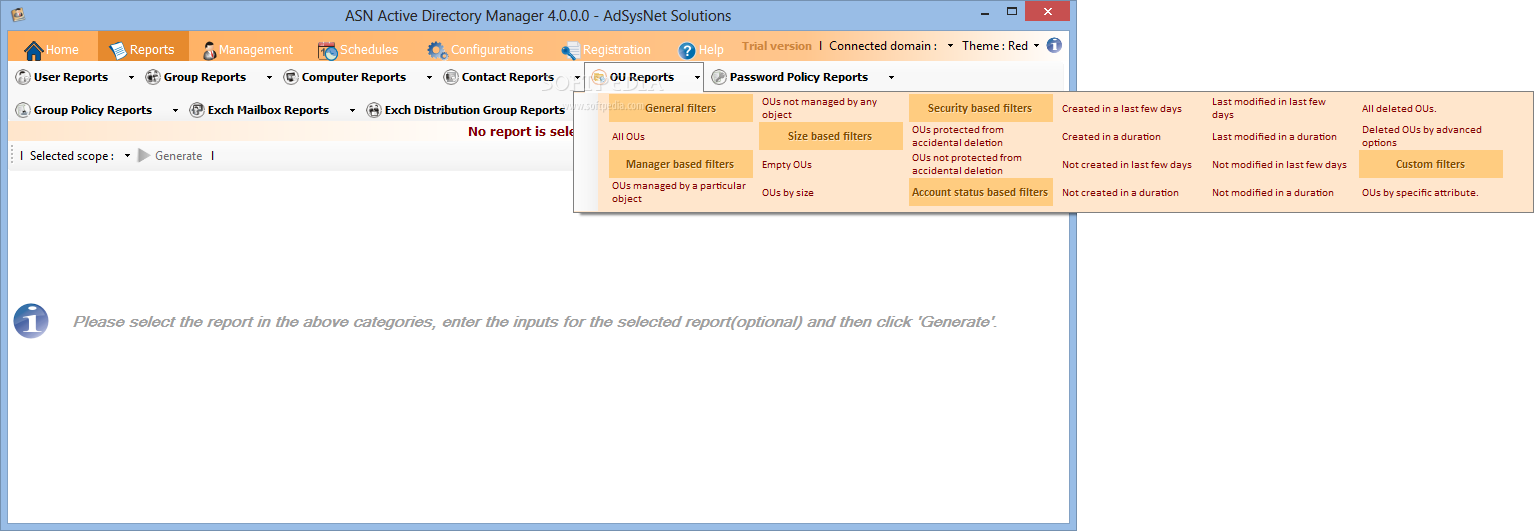The image size is (1534, 531).
Task: Click the Management person icon
Action: click(x=209, y=50)
